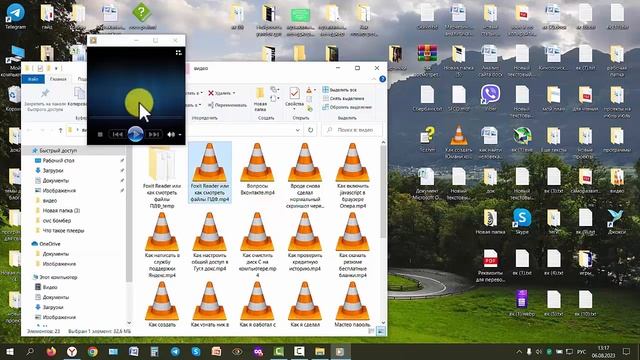Select Как скачать резюме бесплатные бланки.mp4
The height and width of the screenshot is (360, 640).
[x=353, y=245]
